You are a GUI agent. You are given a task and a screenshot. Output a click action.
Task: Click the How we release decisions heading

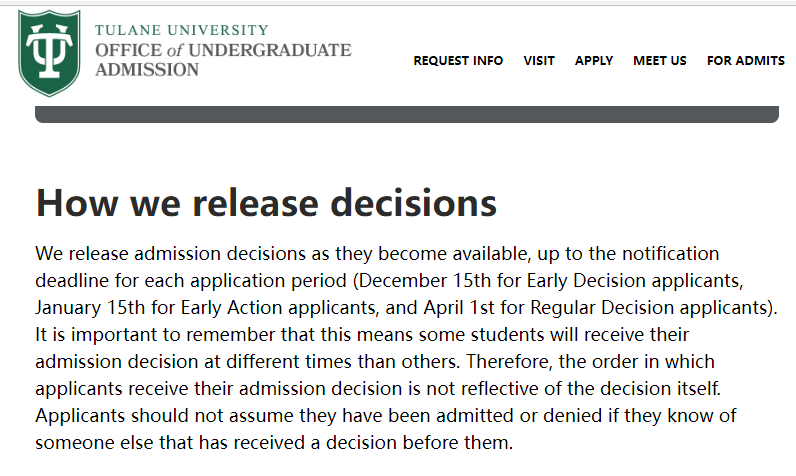click(x=266, y=202)
